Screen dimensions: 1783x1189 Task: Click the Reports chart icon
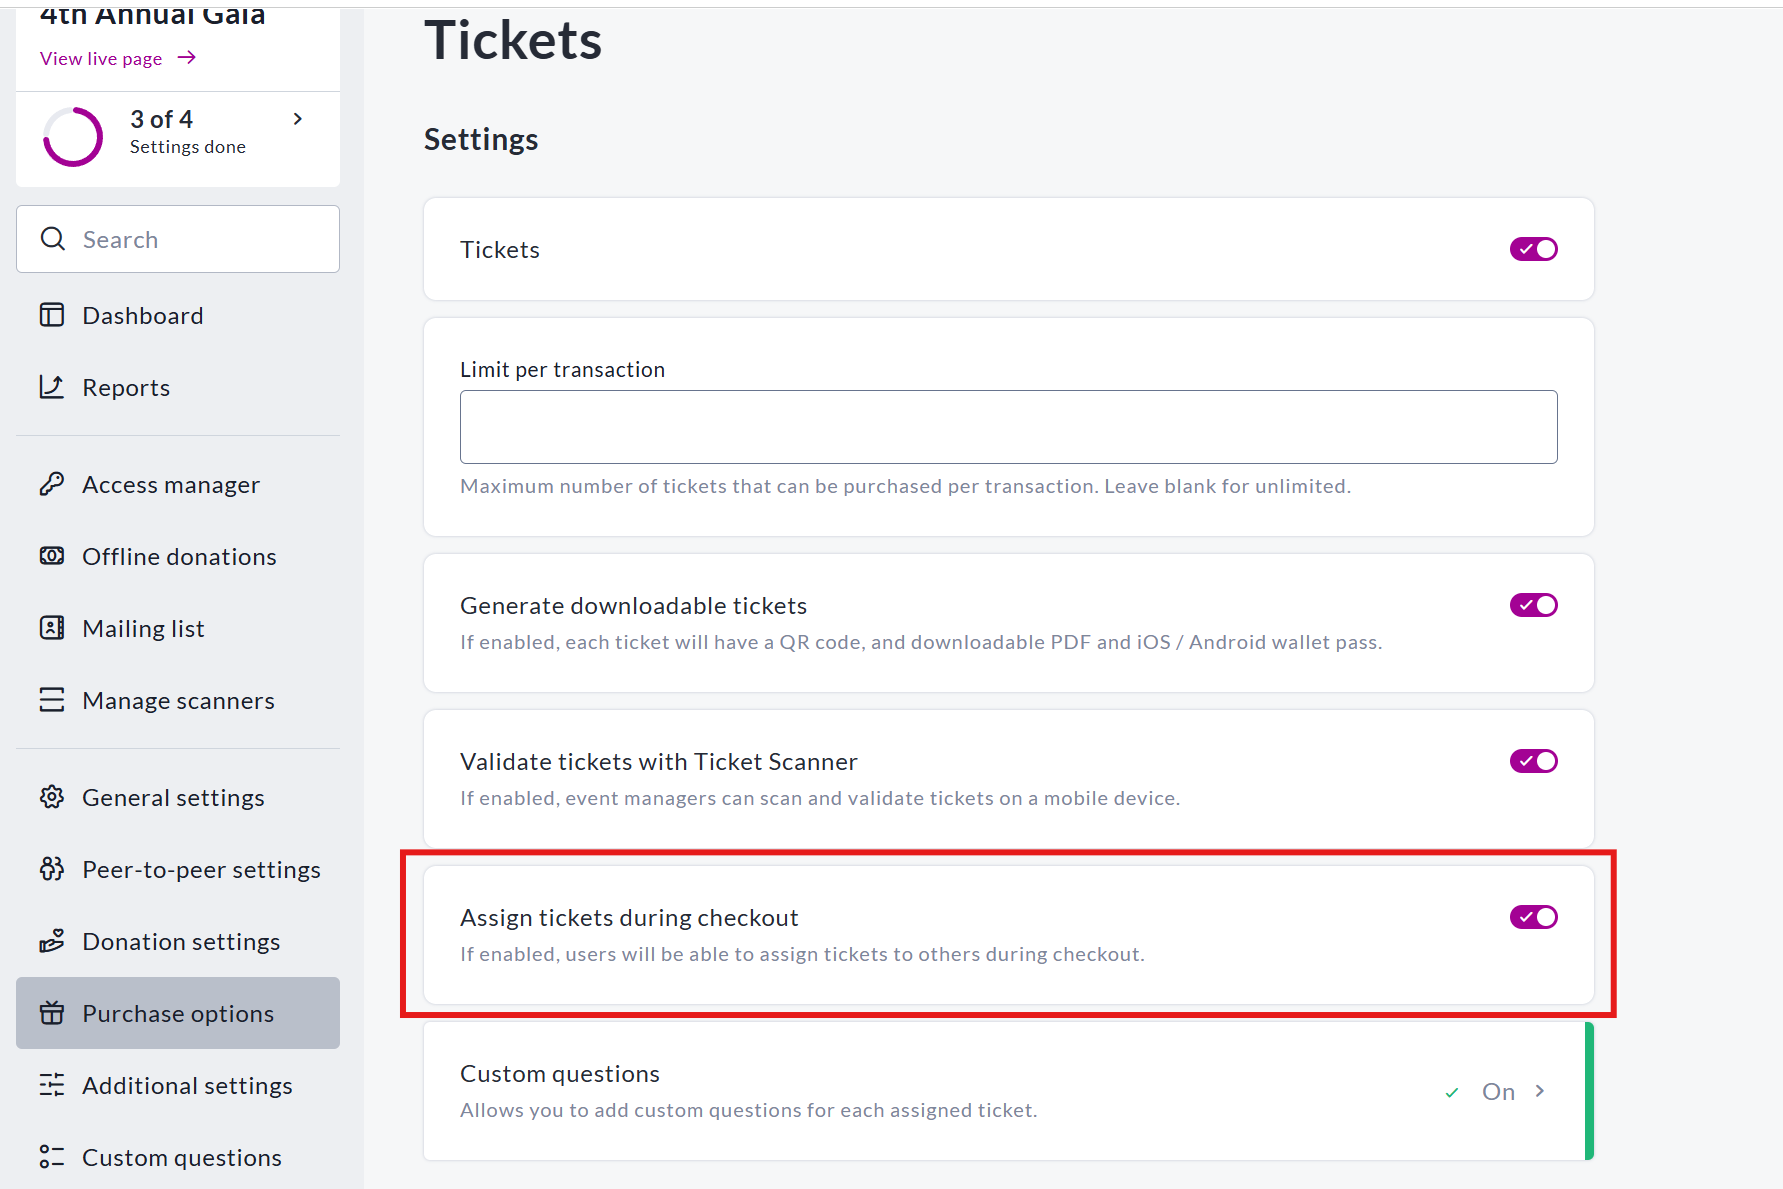coord(52,387)
